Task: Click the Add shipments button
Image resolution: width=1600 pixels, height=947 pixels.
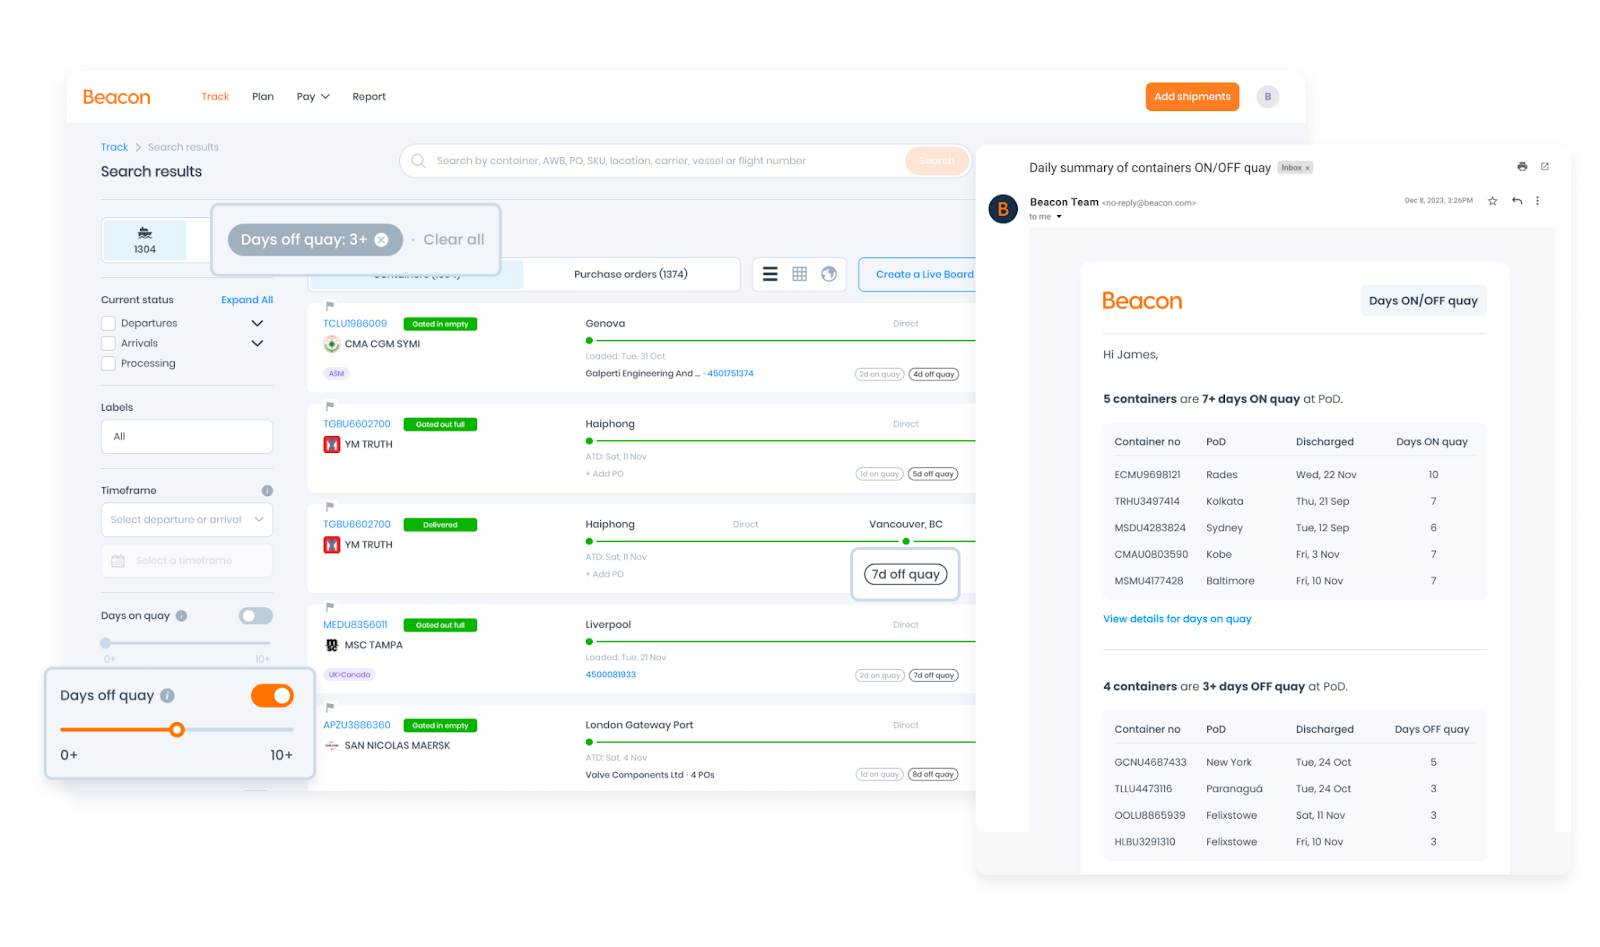Action: point(1192,96)
